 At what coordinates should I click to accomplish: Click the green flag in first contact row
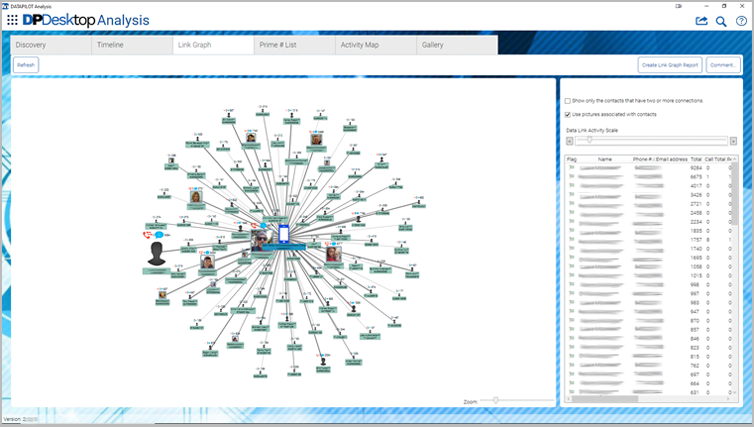[571, 168]
